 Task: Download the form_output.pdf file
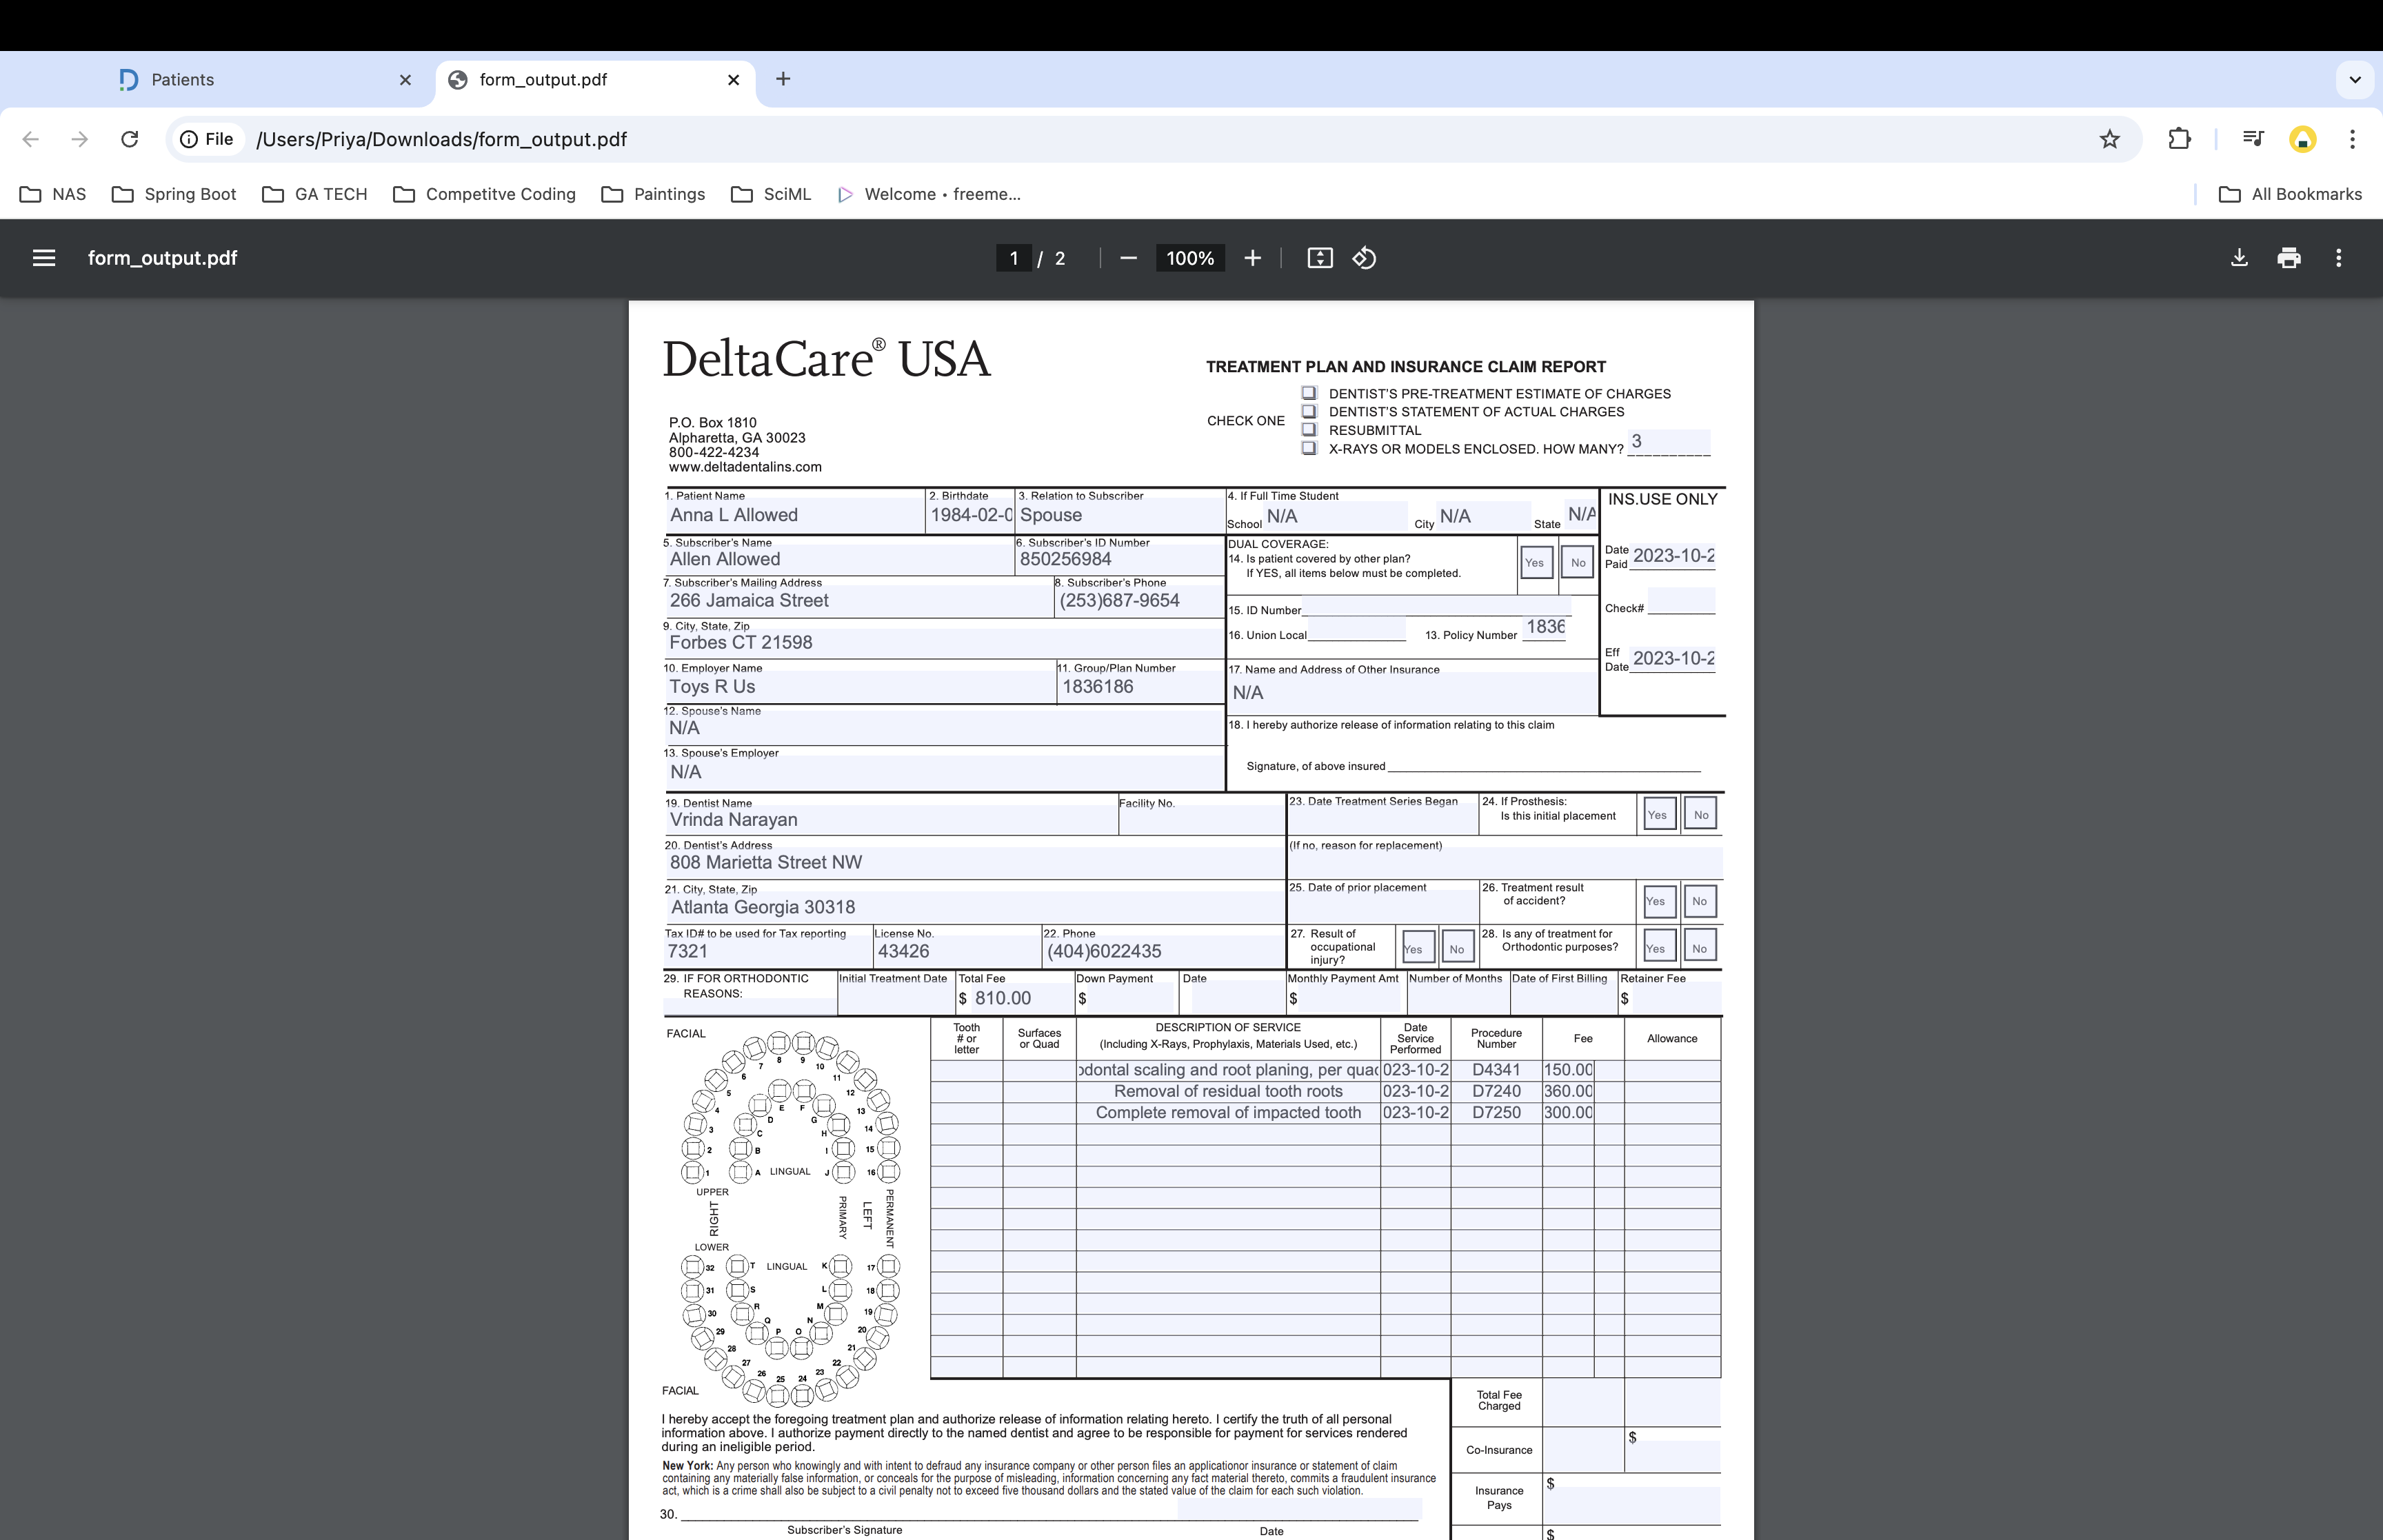tap(2239, 258)
